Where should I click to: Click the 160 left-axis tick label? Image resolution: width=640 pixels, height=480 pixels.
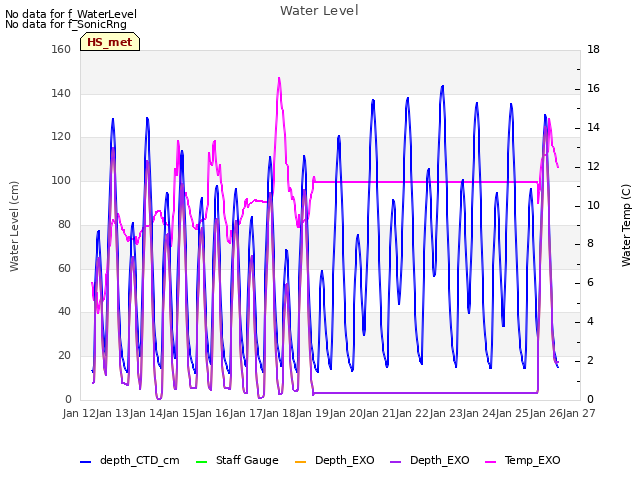61,49
